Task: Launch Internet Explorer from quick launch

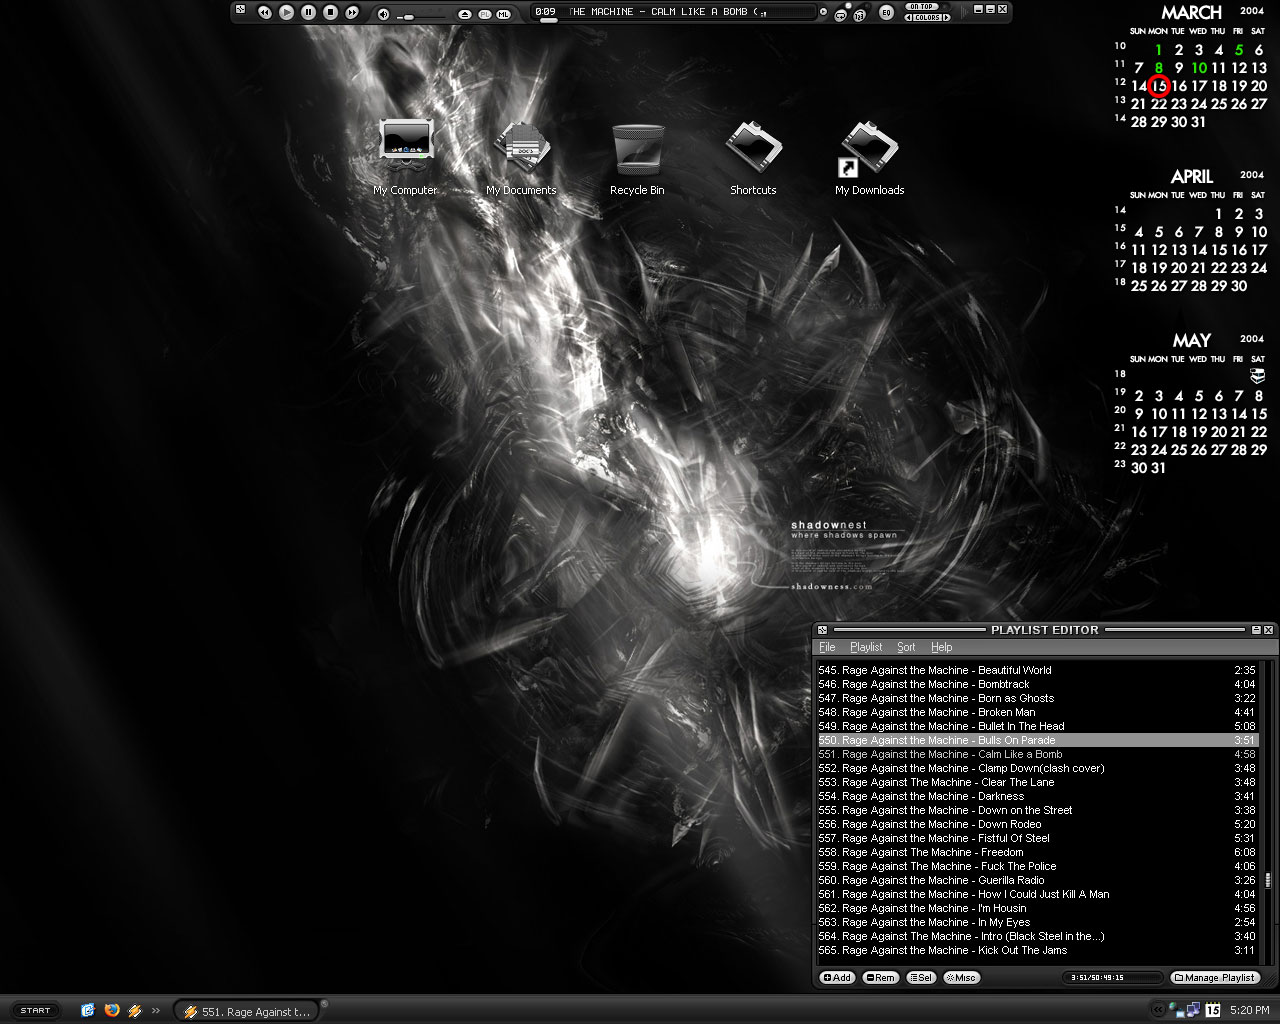Action: tap(88, 1011)
